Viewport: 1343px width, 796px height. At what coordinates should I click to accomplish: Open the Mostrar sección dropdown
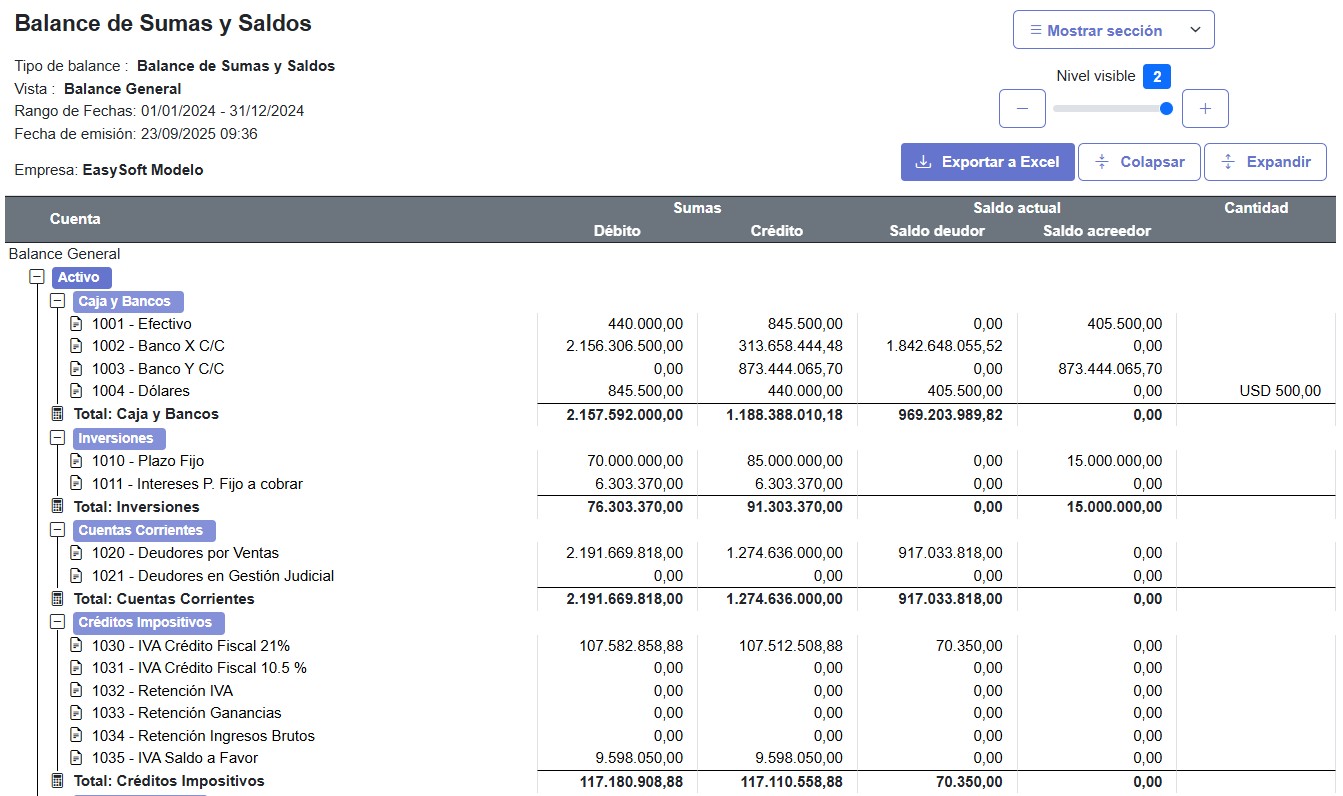pyautogui.click(x=1113, y=30)
